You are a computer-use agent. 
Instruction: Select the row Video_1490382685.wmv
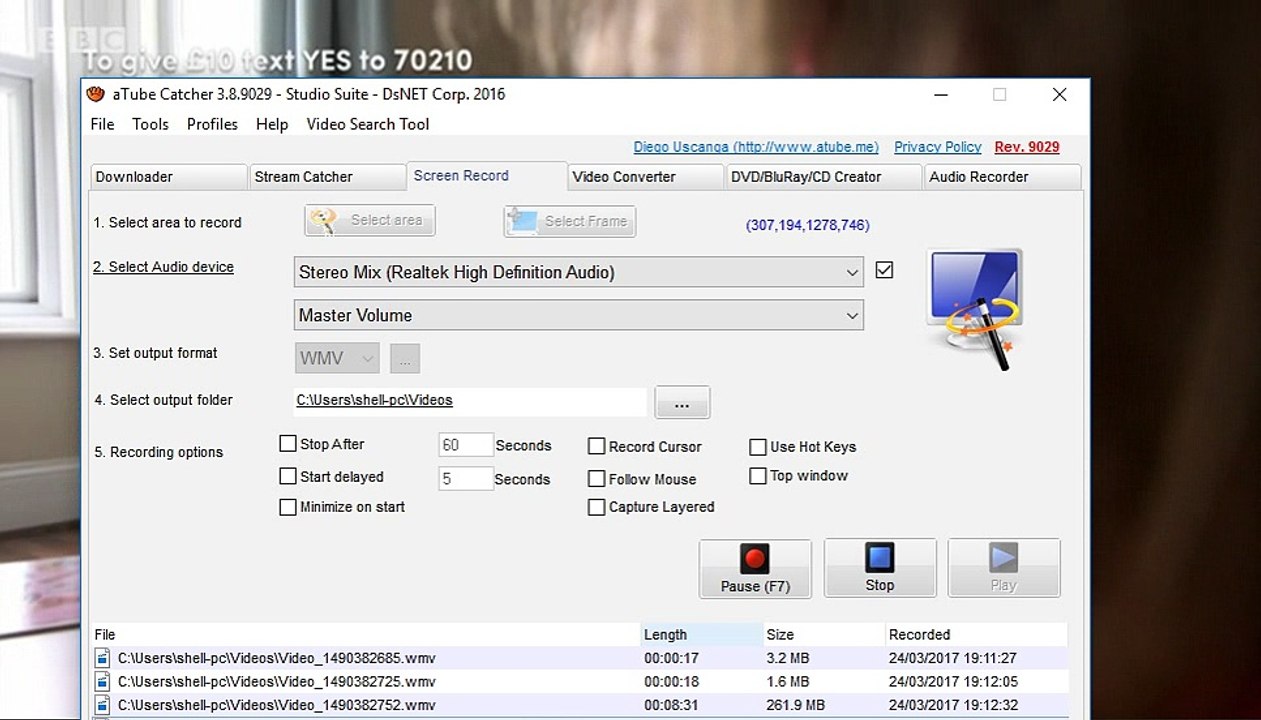tap(579, 658)
